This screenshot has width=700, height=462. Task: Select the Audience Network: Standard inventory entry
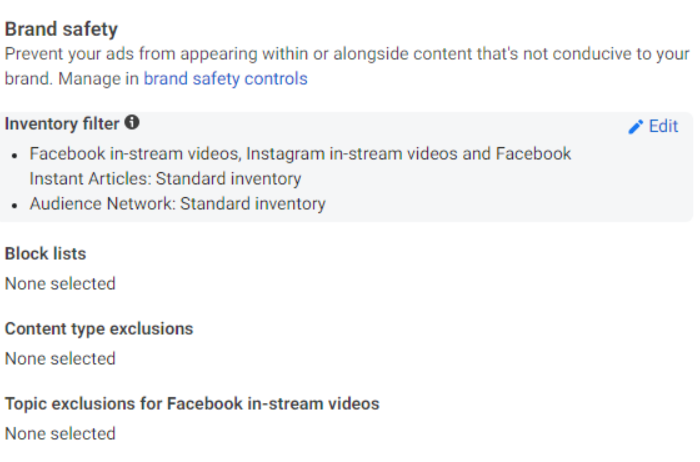[177, 204]
